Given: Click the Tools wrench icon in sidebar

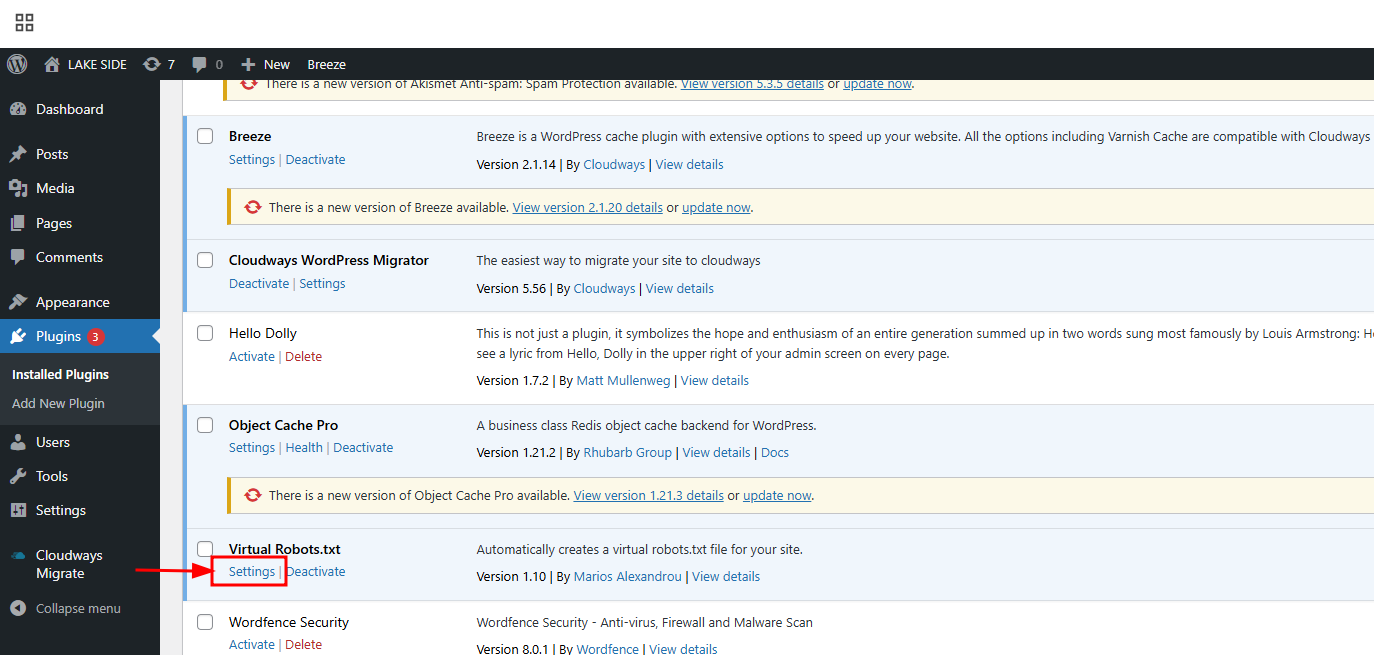Looking at the screenshot, I should [18, 476].
